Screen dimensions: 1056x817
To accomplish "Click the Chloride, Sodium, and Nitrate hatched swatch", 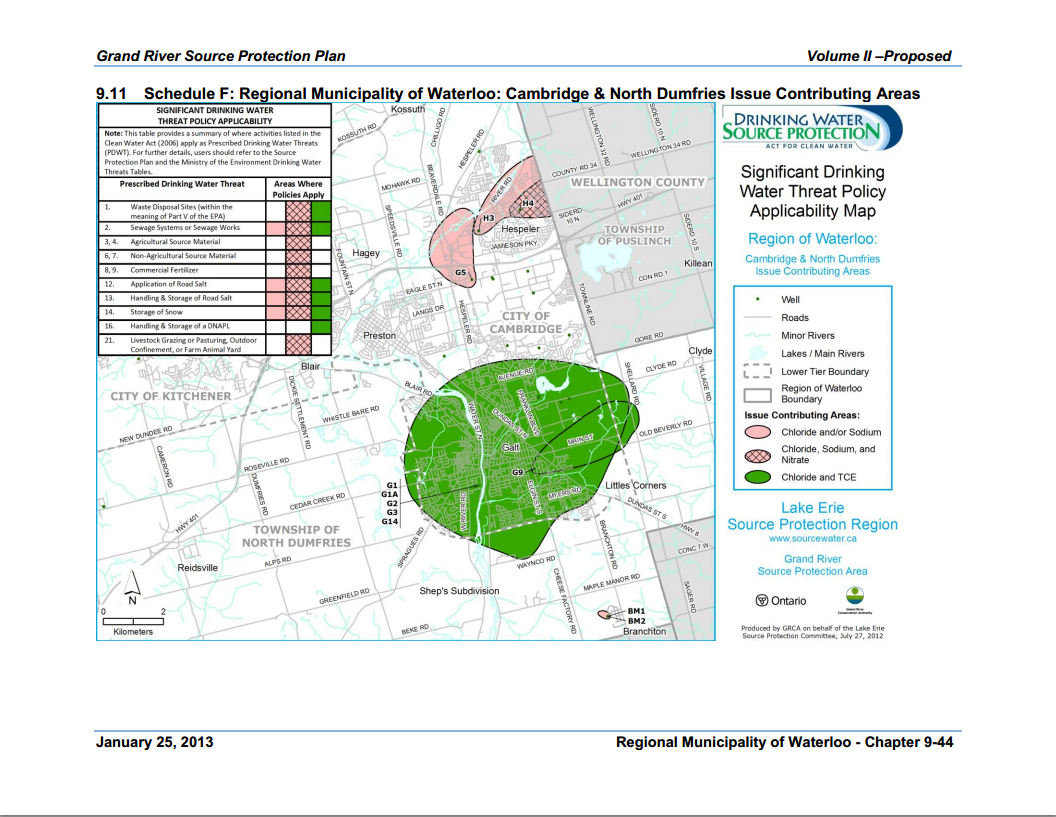I will pos(758,455).
